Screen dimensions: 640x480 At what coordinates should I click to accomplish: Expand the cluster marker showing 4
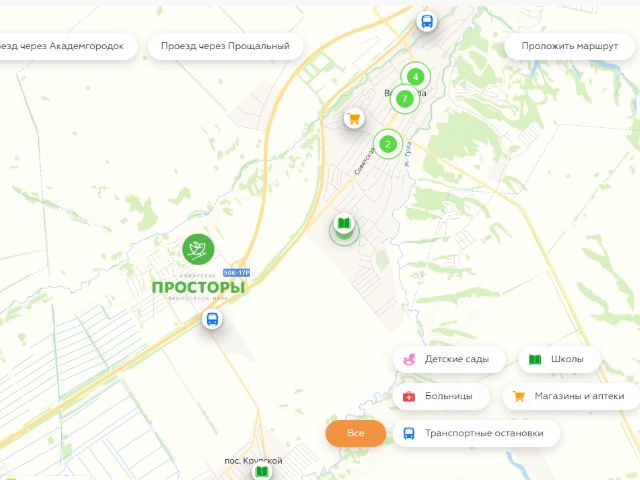pos(416,76)
